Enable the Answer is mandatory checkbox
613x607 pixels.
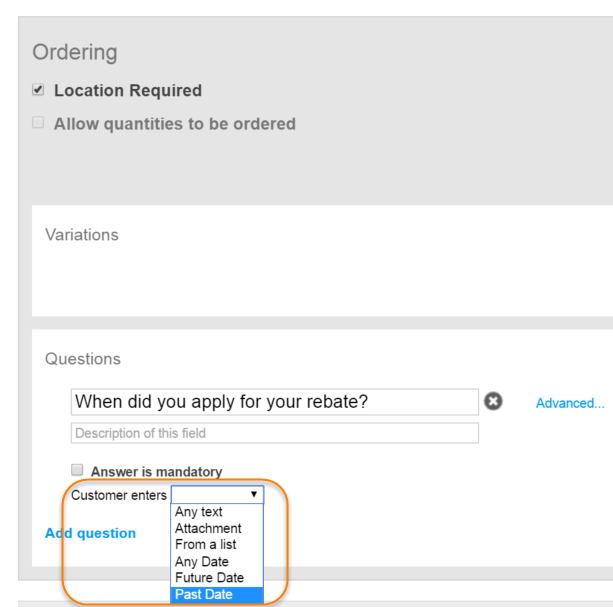tap(78, 470)
